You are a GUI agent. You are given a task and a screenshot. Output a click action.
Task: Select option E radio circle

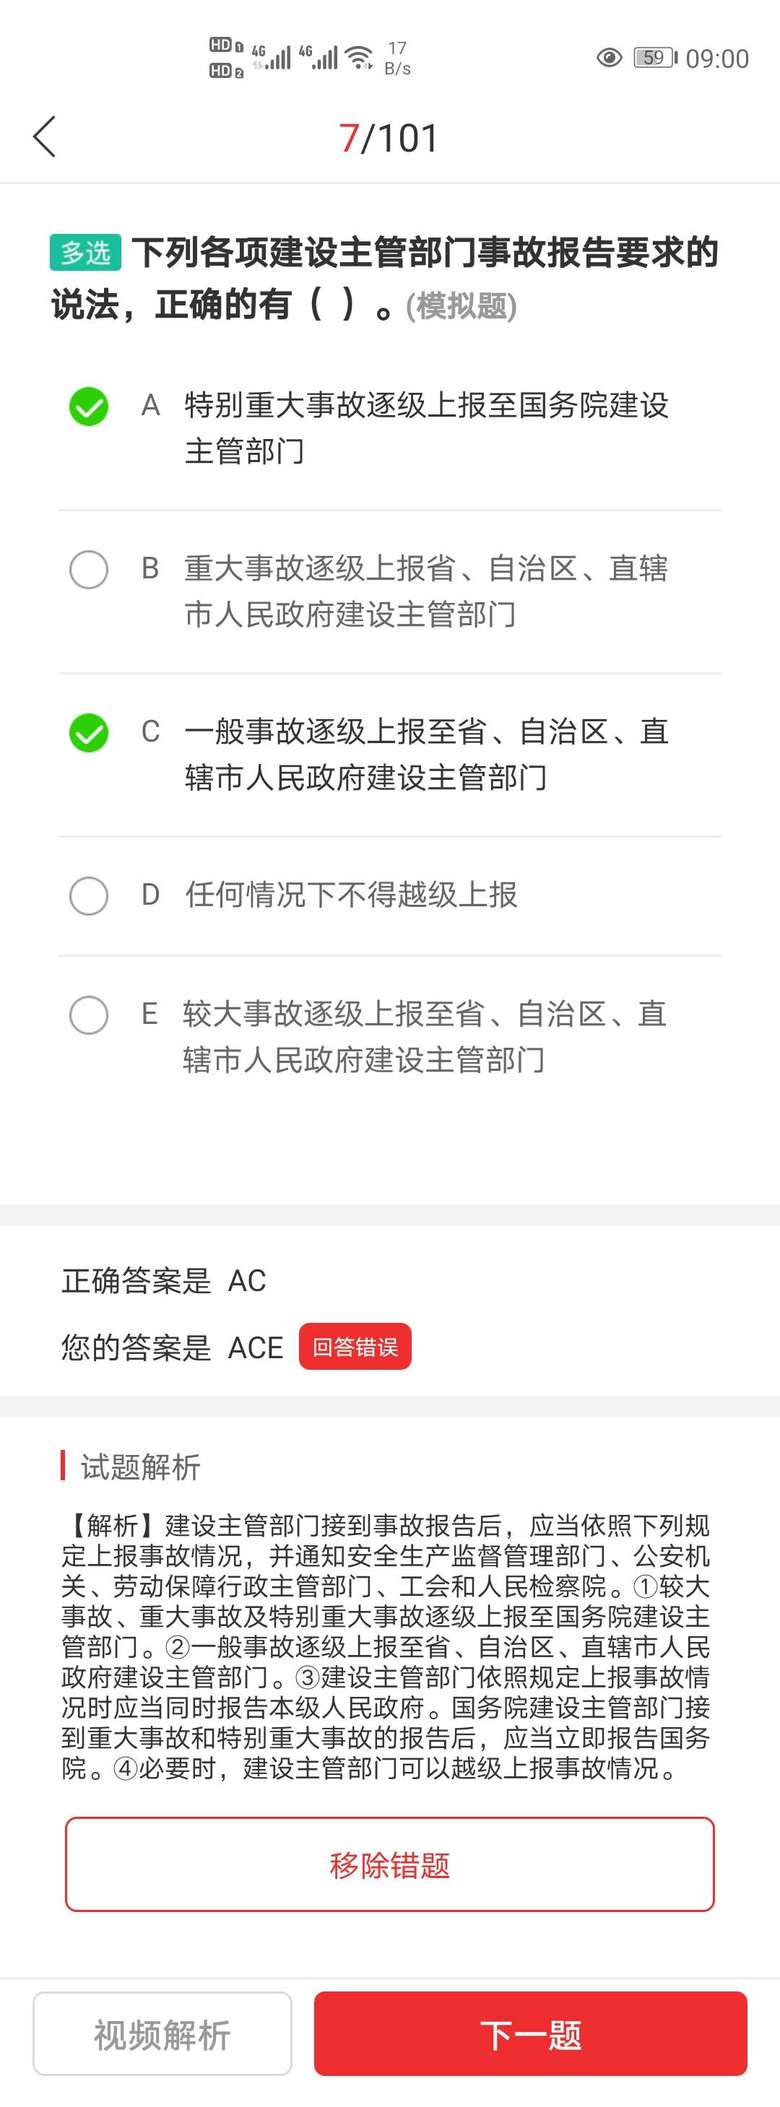[x=89, y=1014]
